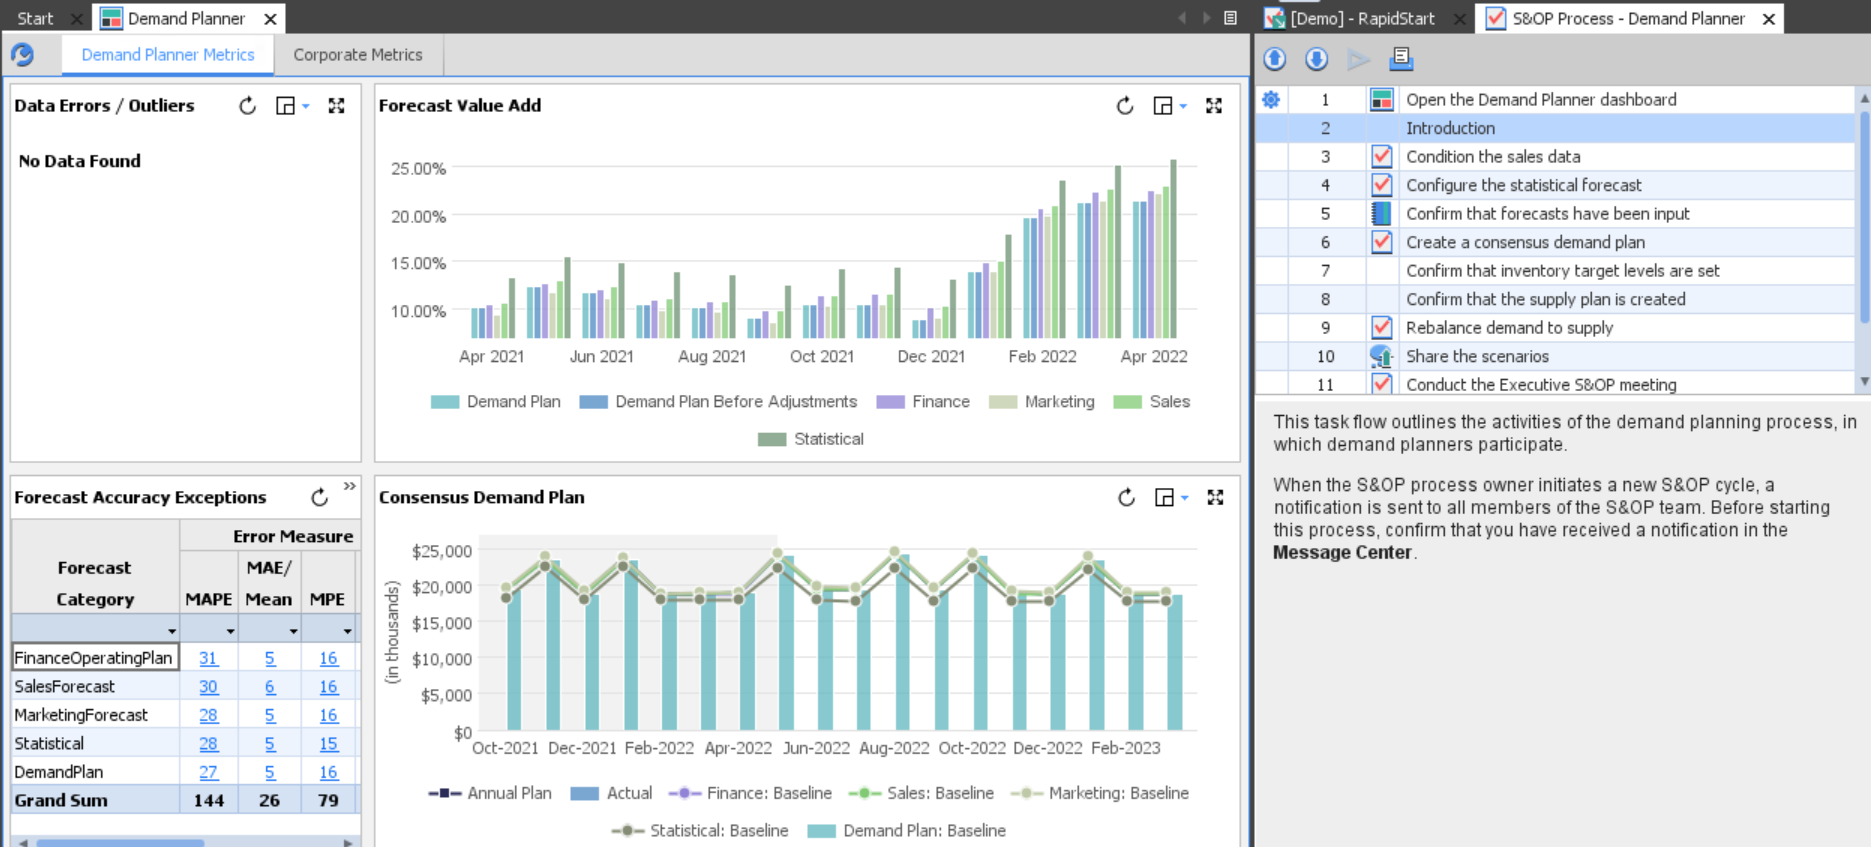This screenshot has width=1871, height=847.
Task: Select step Confirm that the supply plan is created
Action: 1545,299
